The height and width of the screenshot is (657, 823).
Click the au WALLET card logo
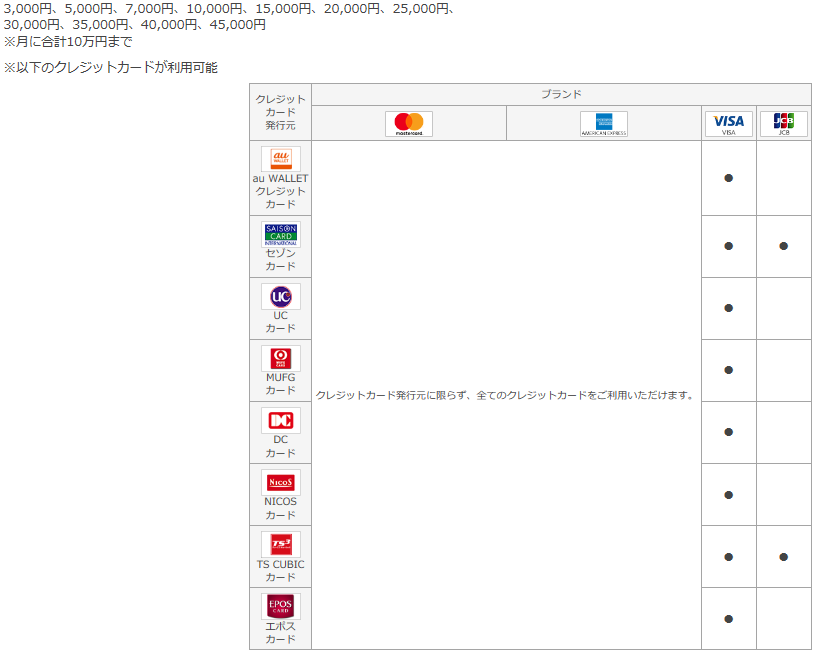(x=281, y=158)
